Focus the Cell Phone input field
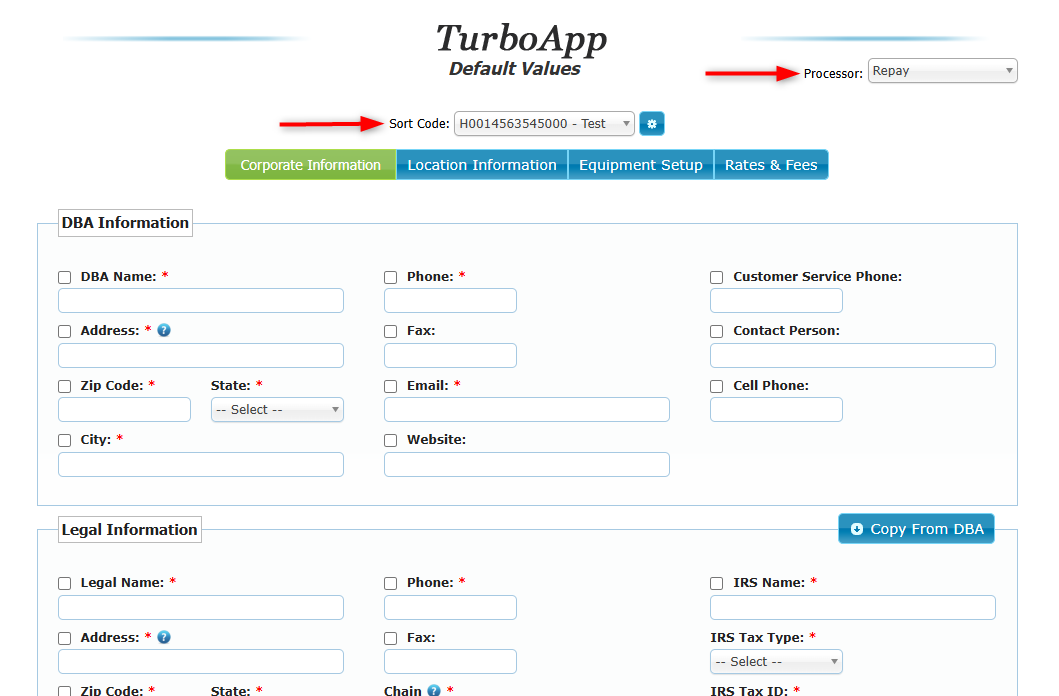The height and width of the screenshot is (696, 1059). [x=776, y=410]
